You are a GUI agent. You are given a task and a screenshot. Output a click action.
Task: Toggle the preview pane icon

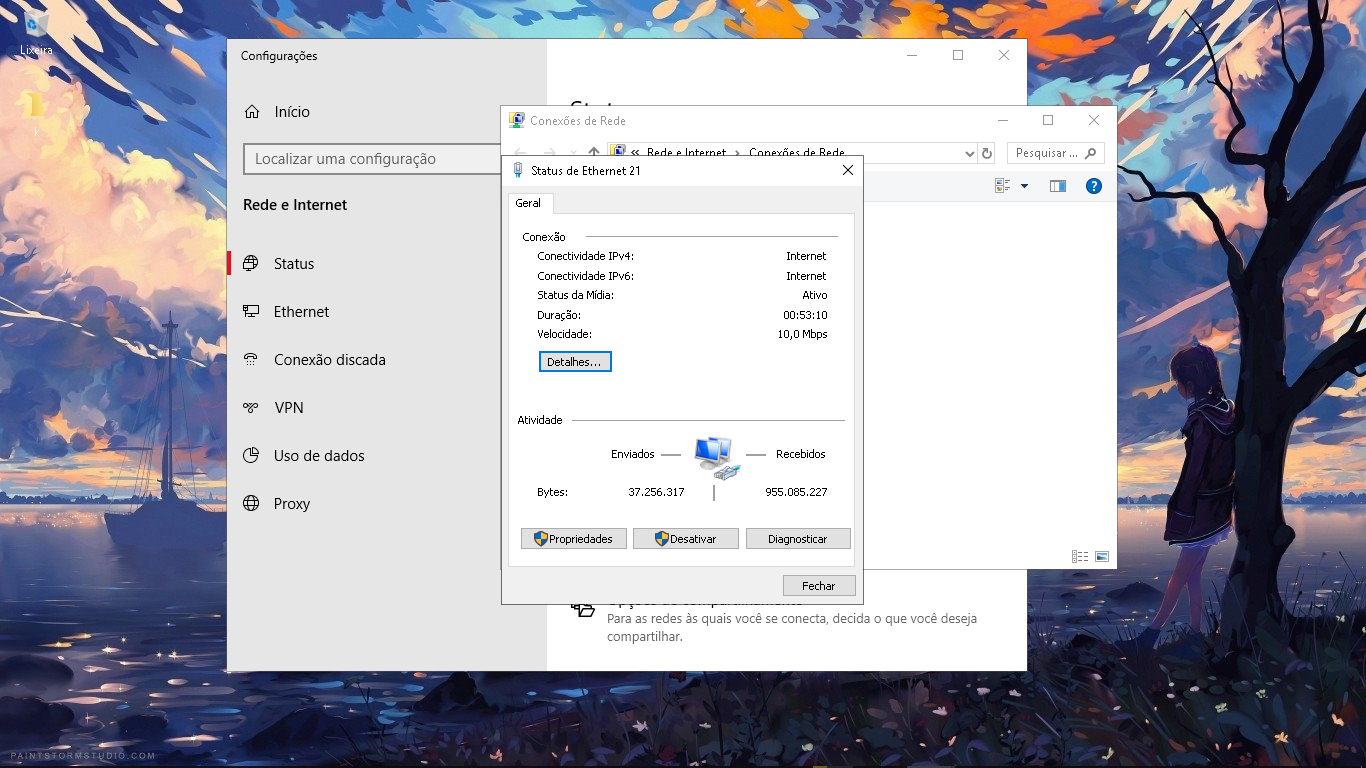click(x=1058, y=186)
